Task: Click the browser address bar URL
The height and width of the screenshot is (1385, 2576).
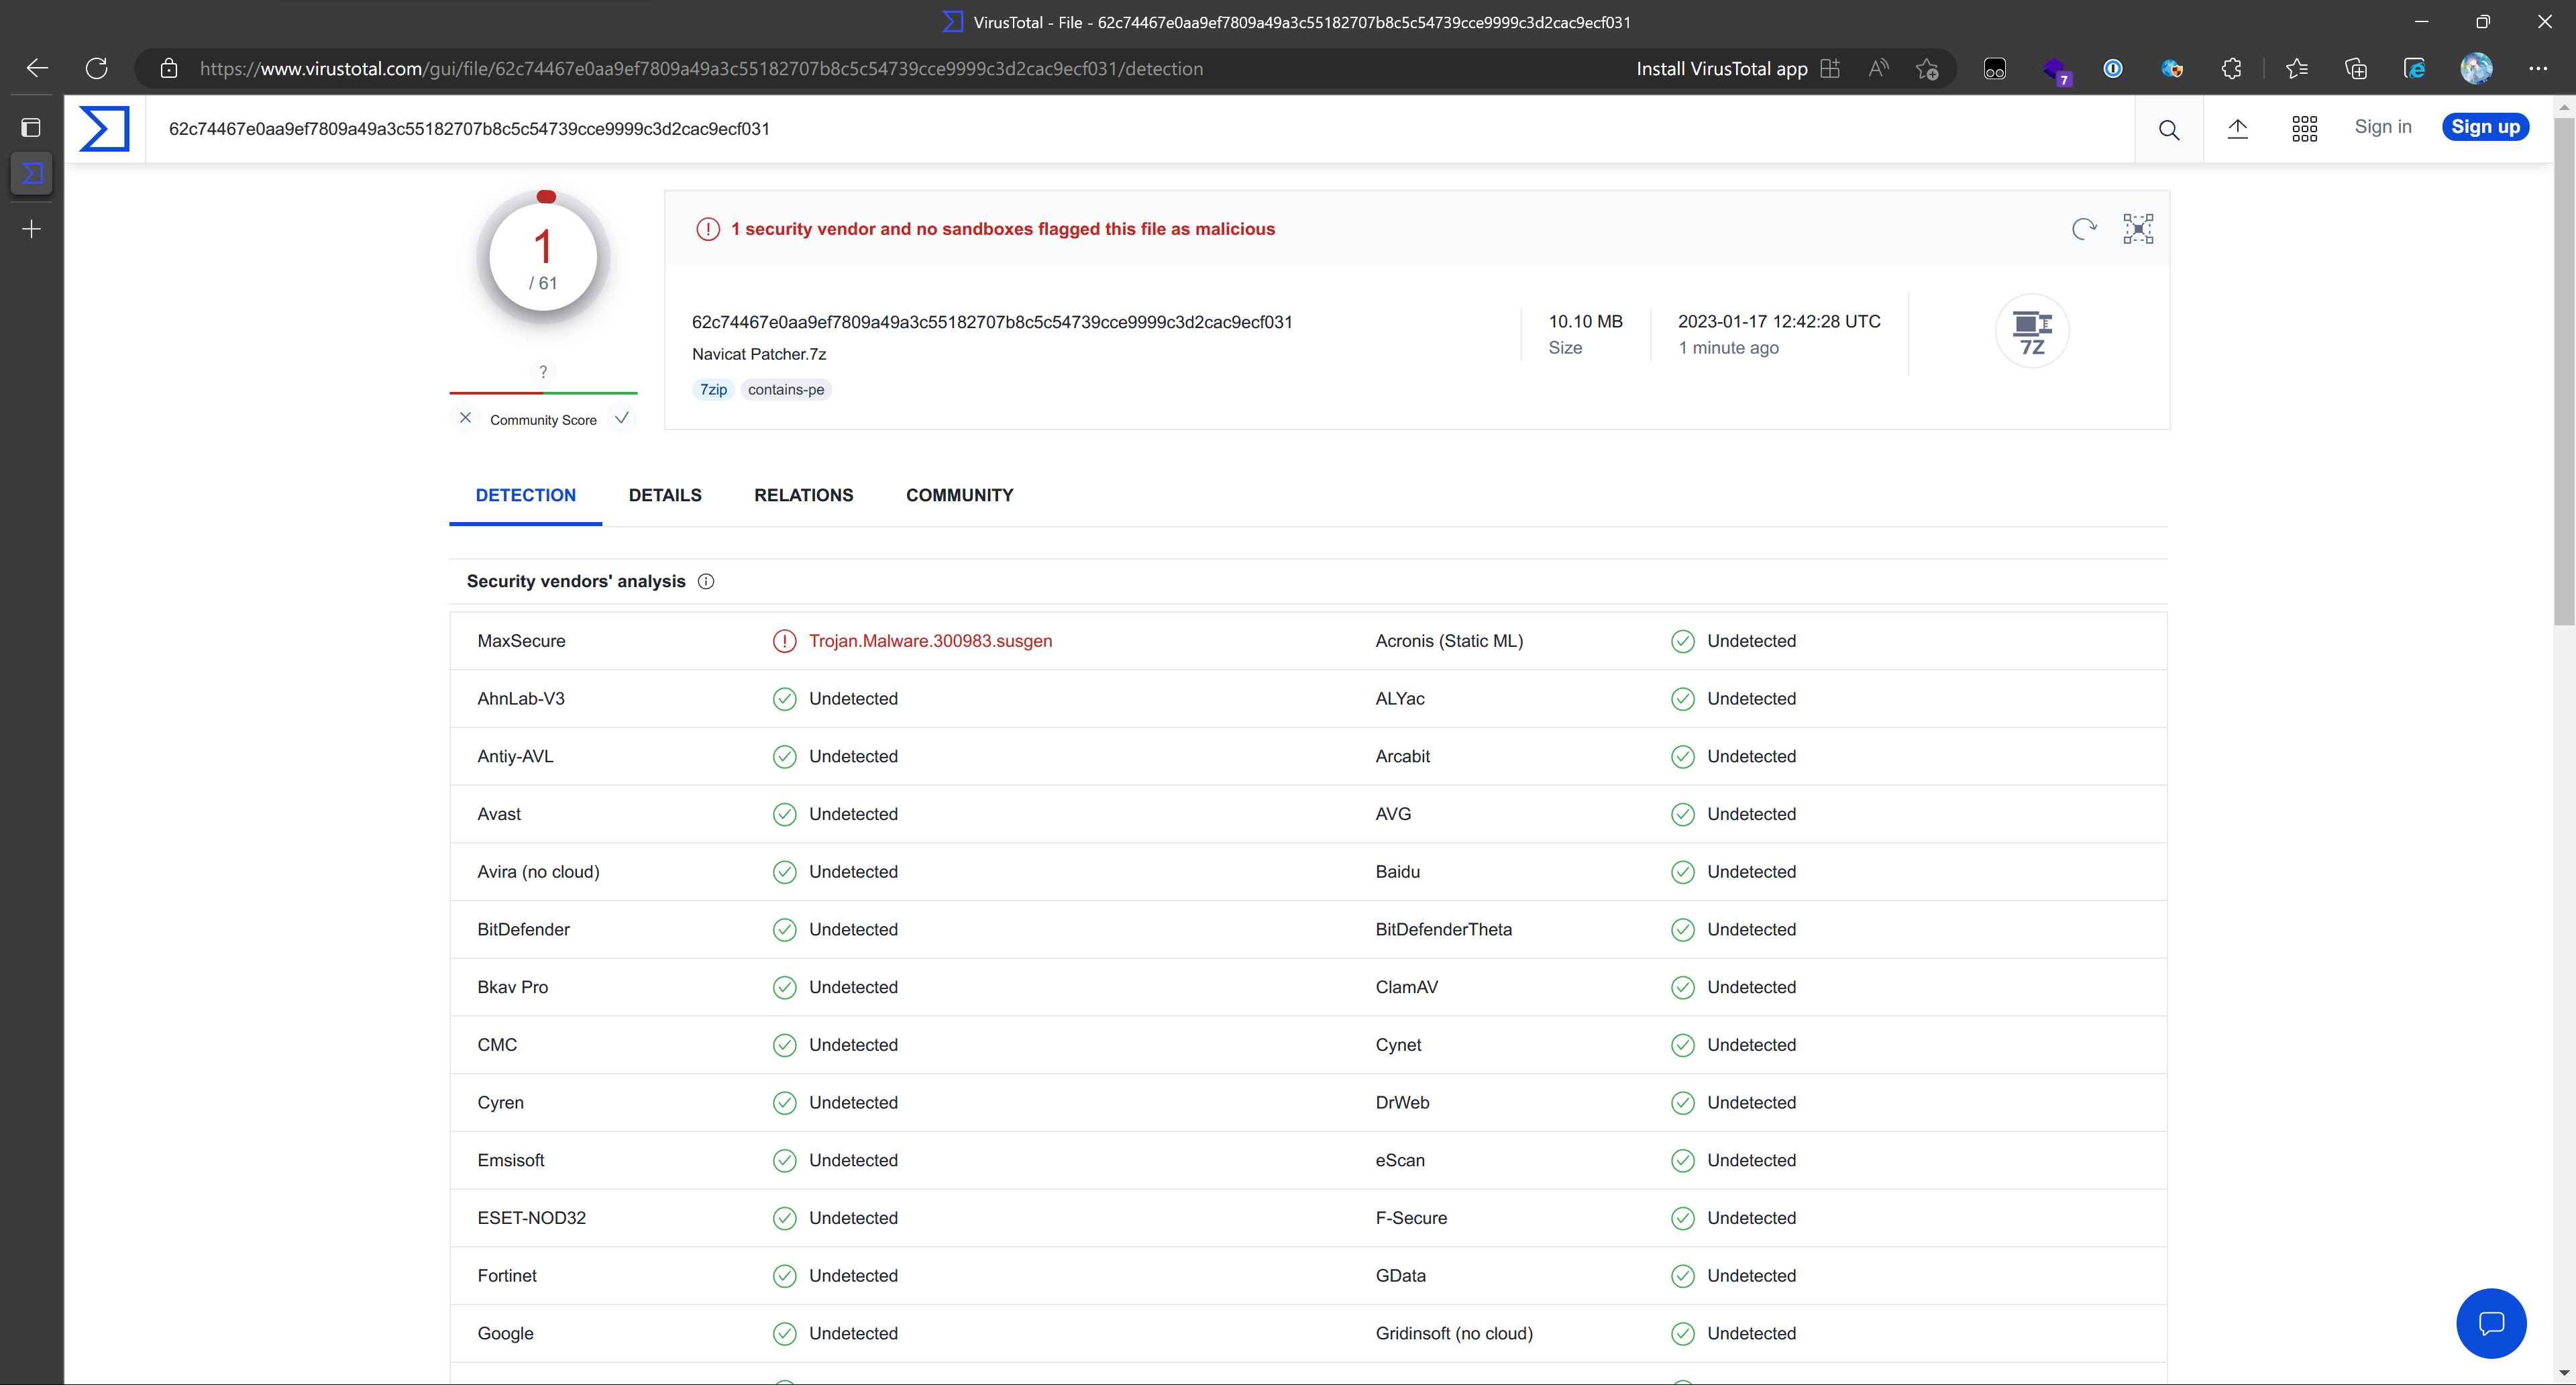Action: 701,68
